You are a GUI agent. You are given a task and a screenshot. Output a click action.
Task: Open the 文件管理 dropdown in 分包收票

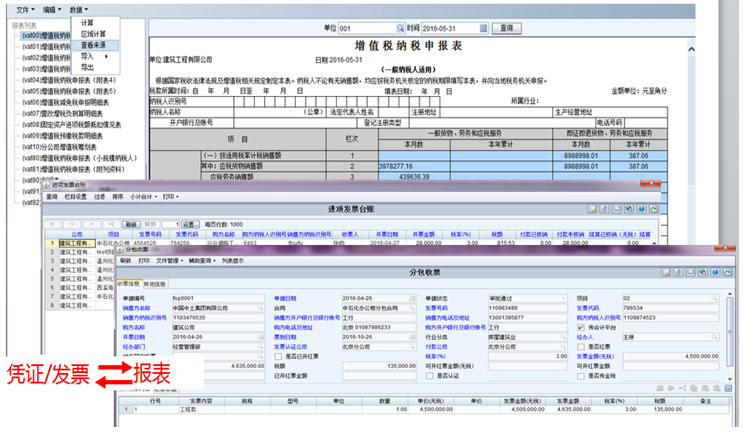(x=170, y=261)
